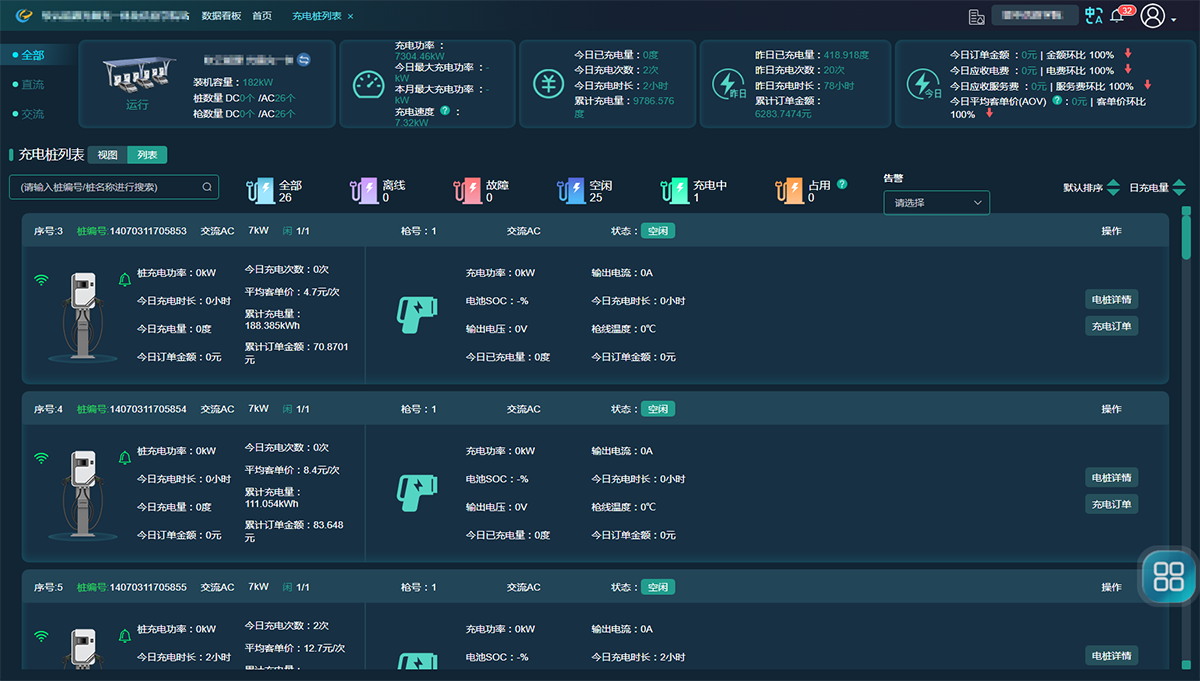Viewport: 1200px width, 681px height.
Task: Click the document search icon in header
Action: (x=977, y=17)
